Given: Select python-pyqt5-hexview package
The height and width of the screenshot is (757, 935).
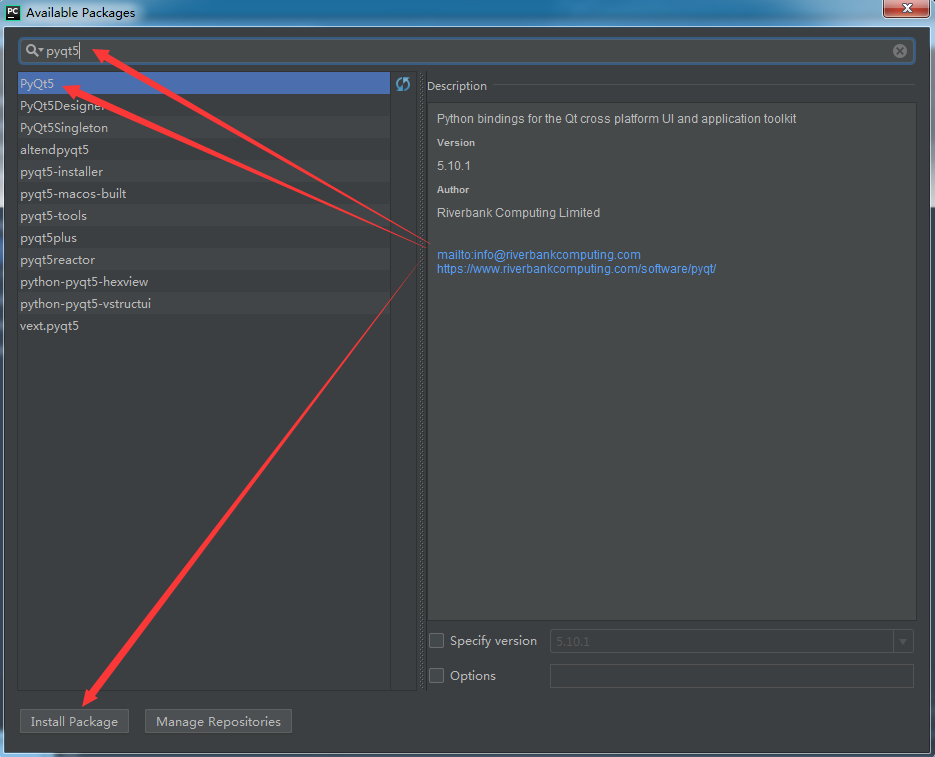Looking at the screenshot, I should click(x=204, y=282).
